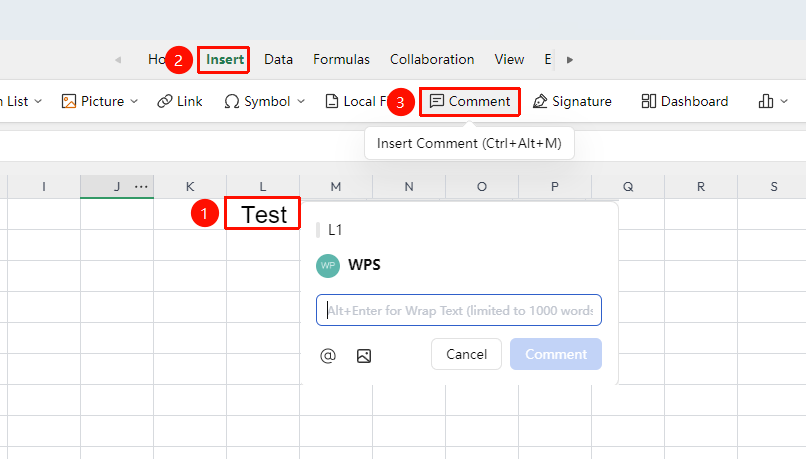Submit with the blue Comment button
806x459 pixels.
click(556, 354)
